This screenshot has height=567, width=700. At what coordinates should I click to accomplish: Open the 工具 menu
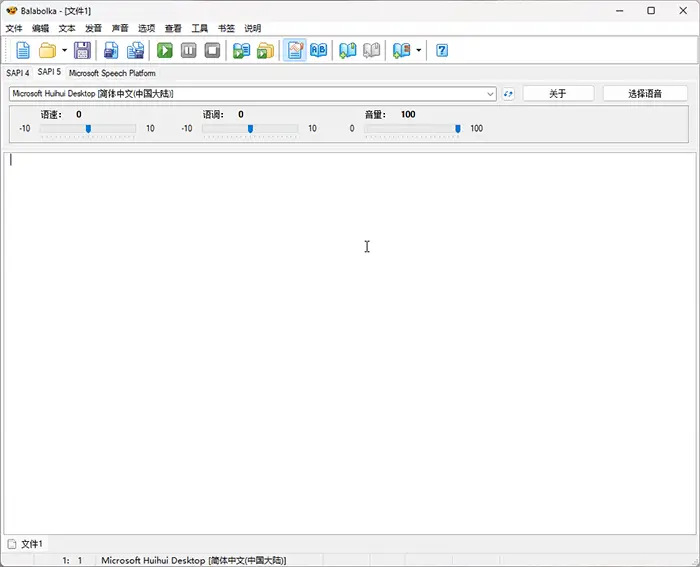[x=200, y=28]
